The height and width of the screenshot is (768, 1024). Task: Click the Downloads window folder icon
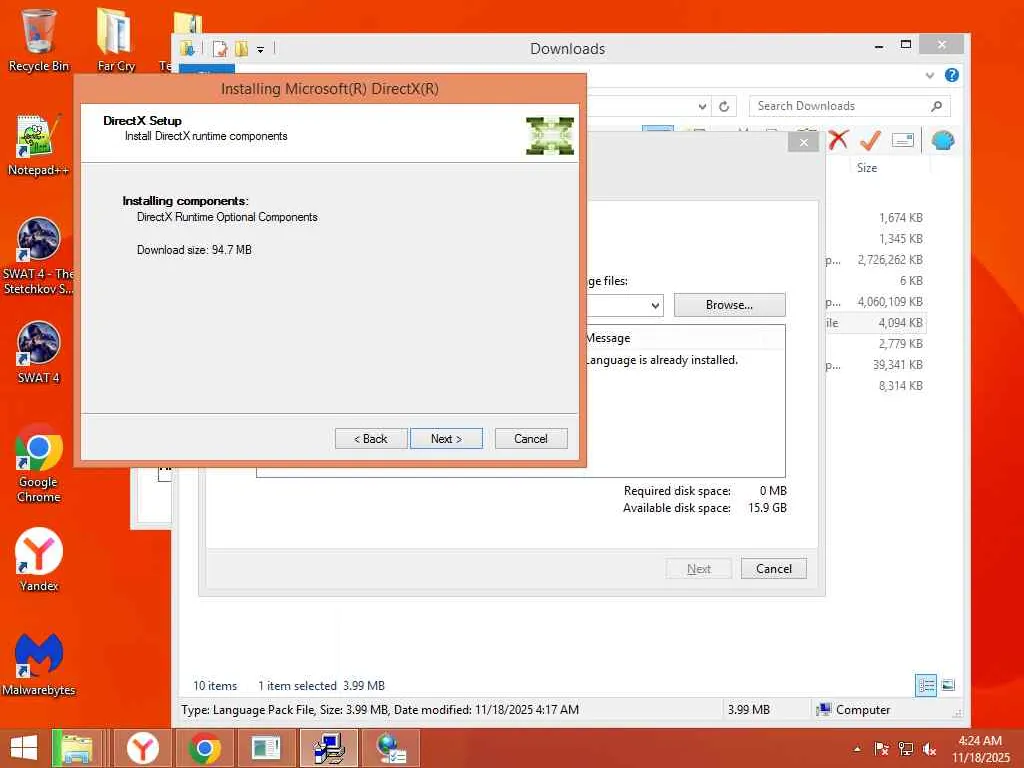point(187,49)
